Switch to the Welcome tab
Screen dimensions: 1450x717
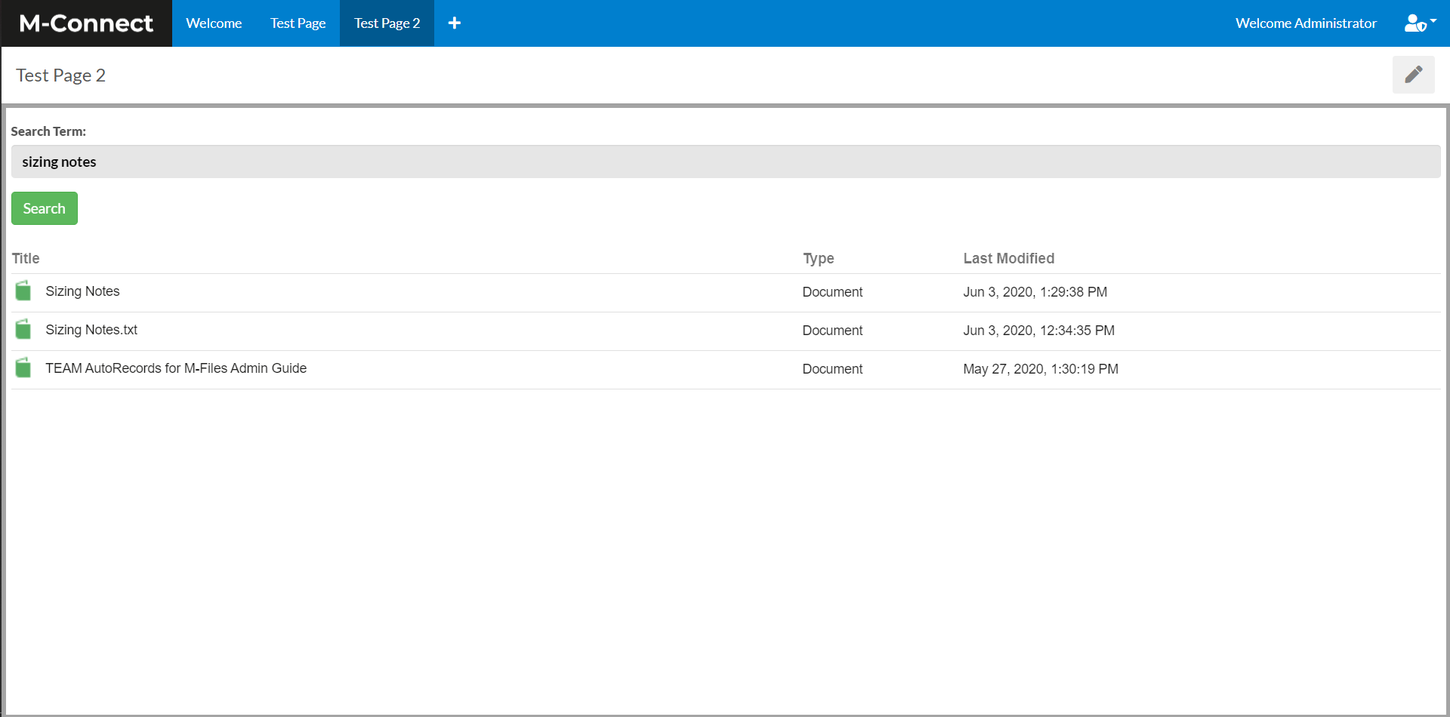(214, 23)
